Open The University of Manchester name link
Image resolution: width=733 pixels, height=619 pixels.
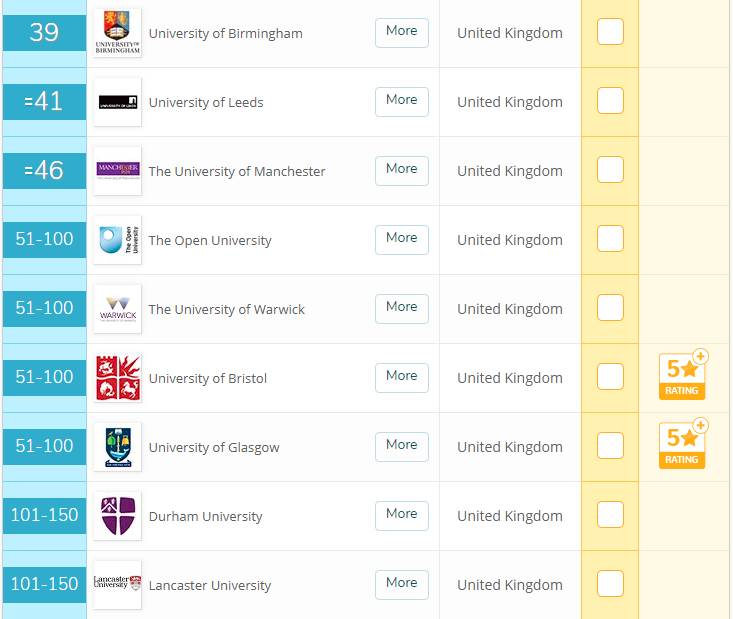tap(237, 172)
